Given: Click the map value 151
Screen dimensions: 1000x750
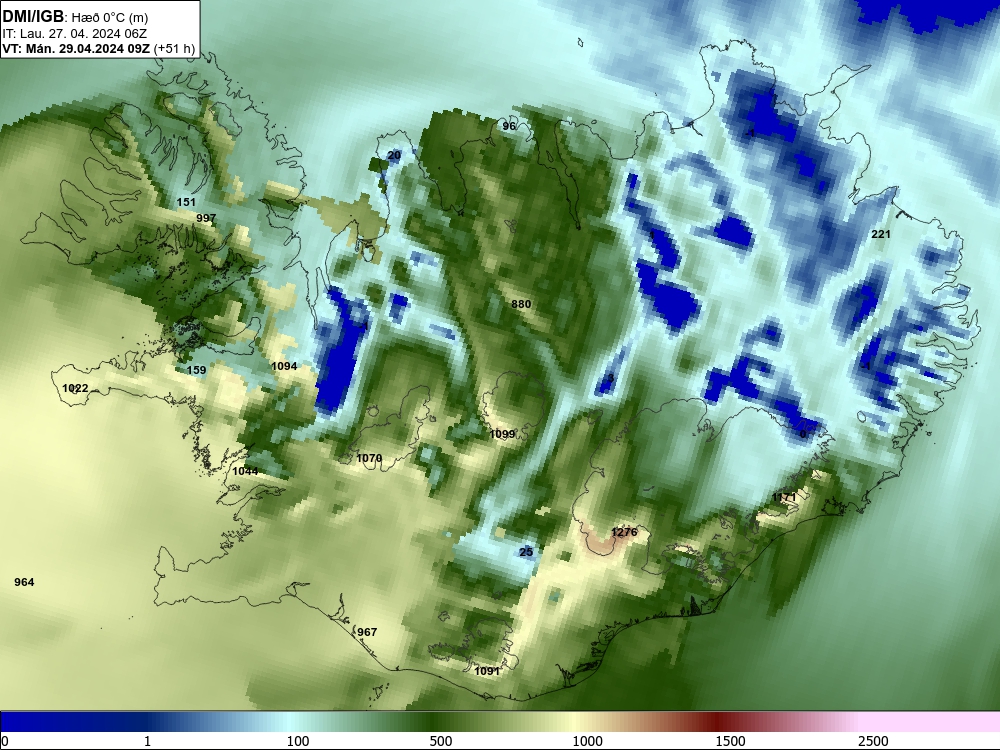Looking at the screenshot, I should click(186, 202).
